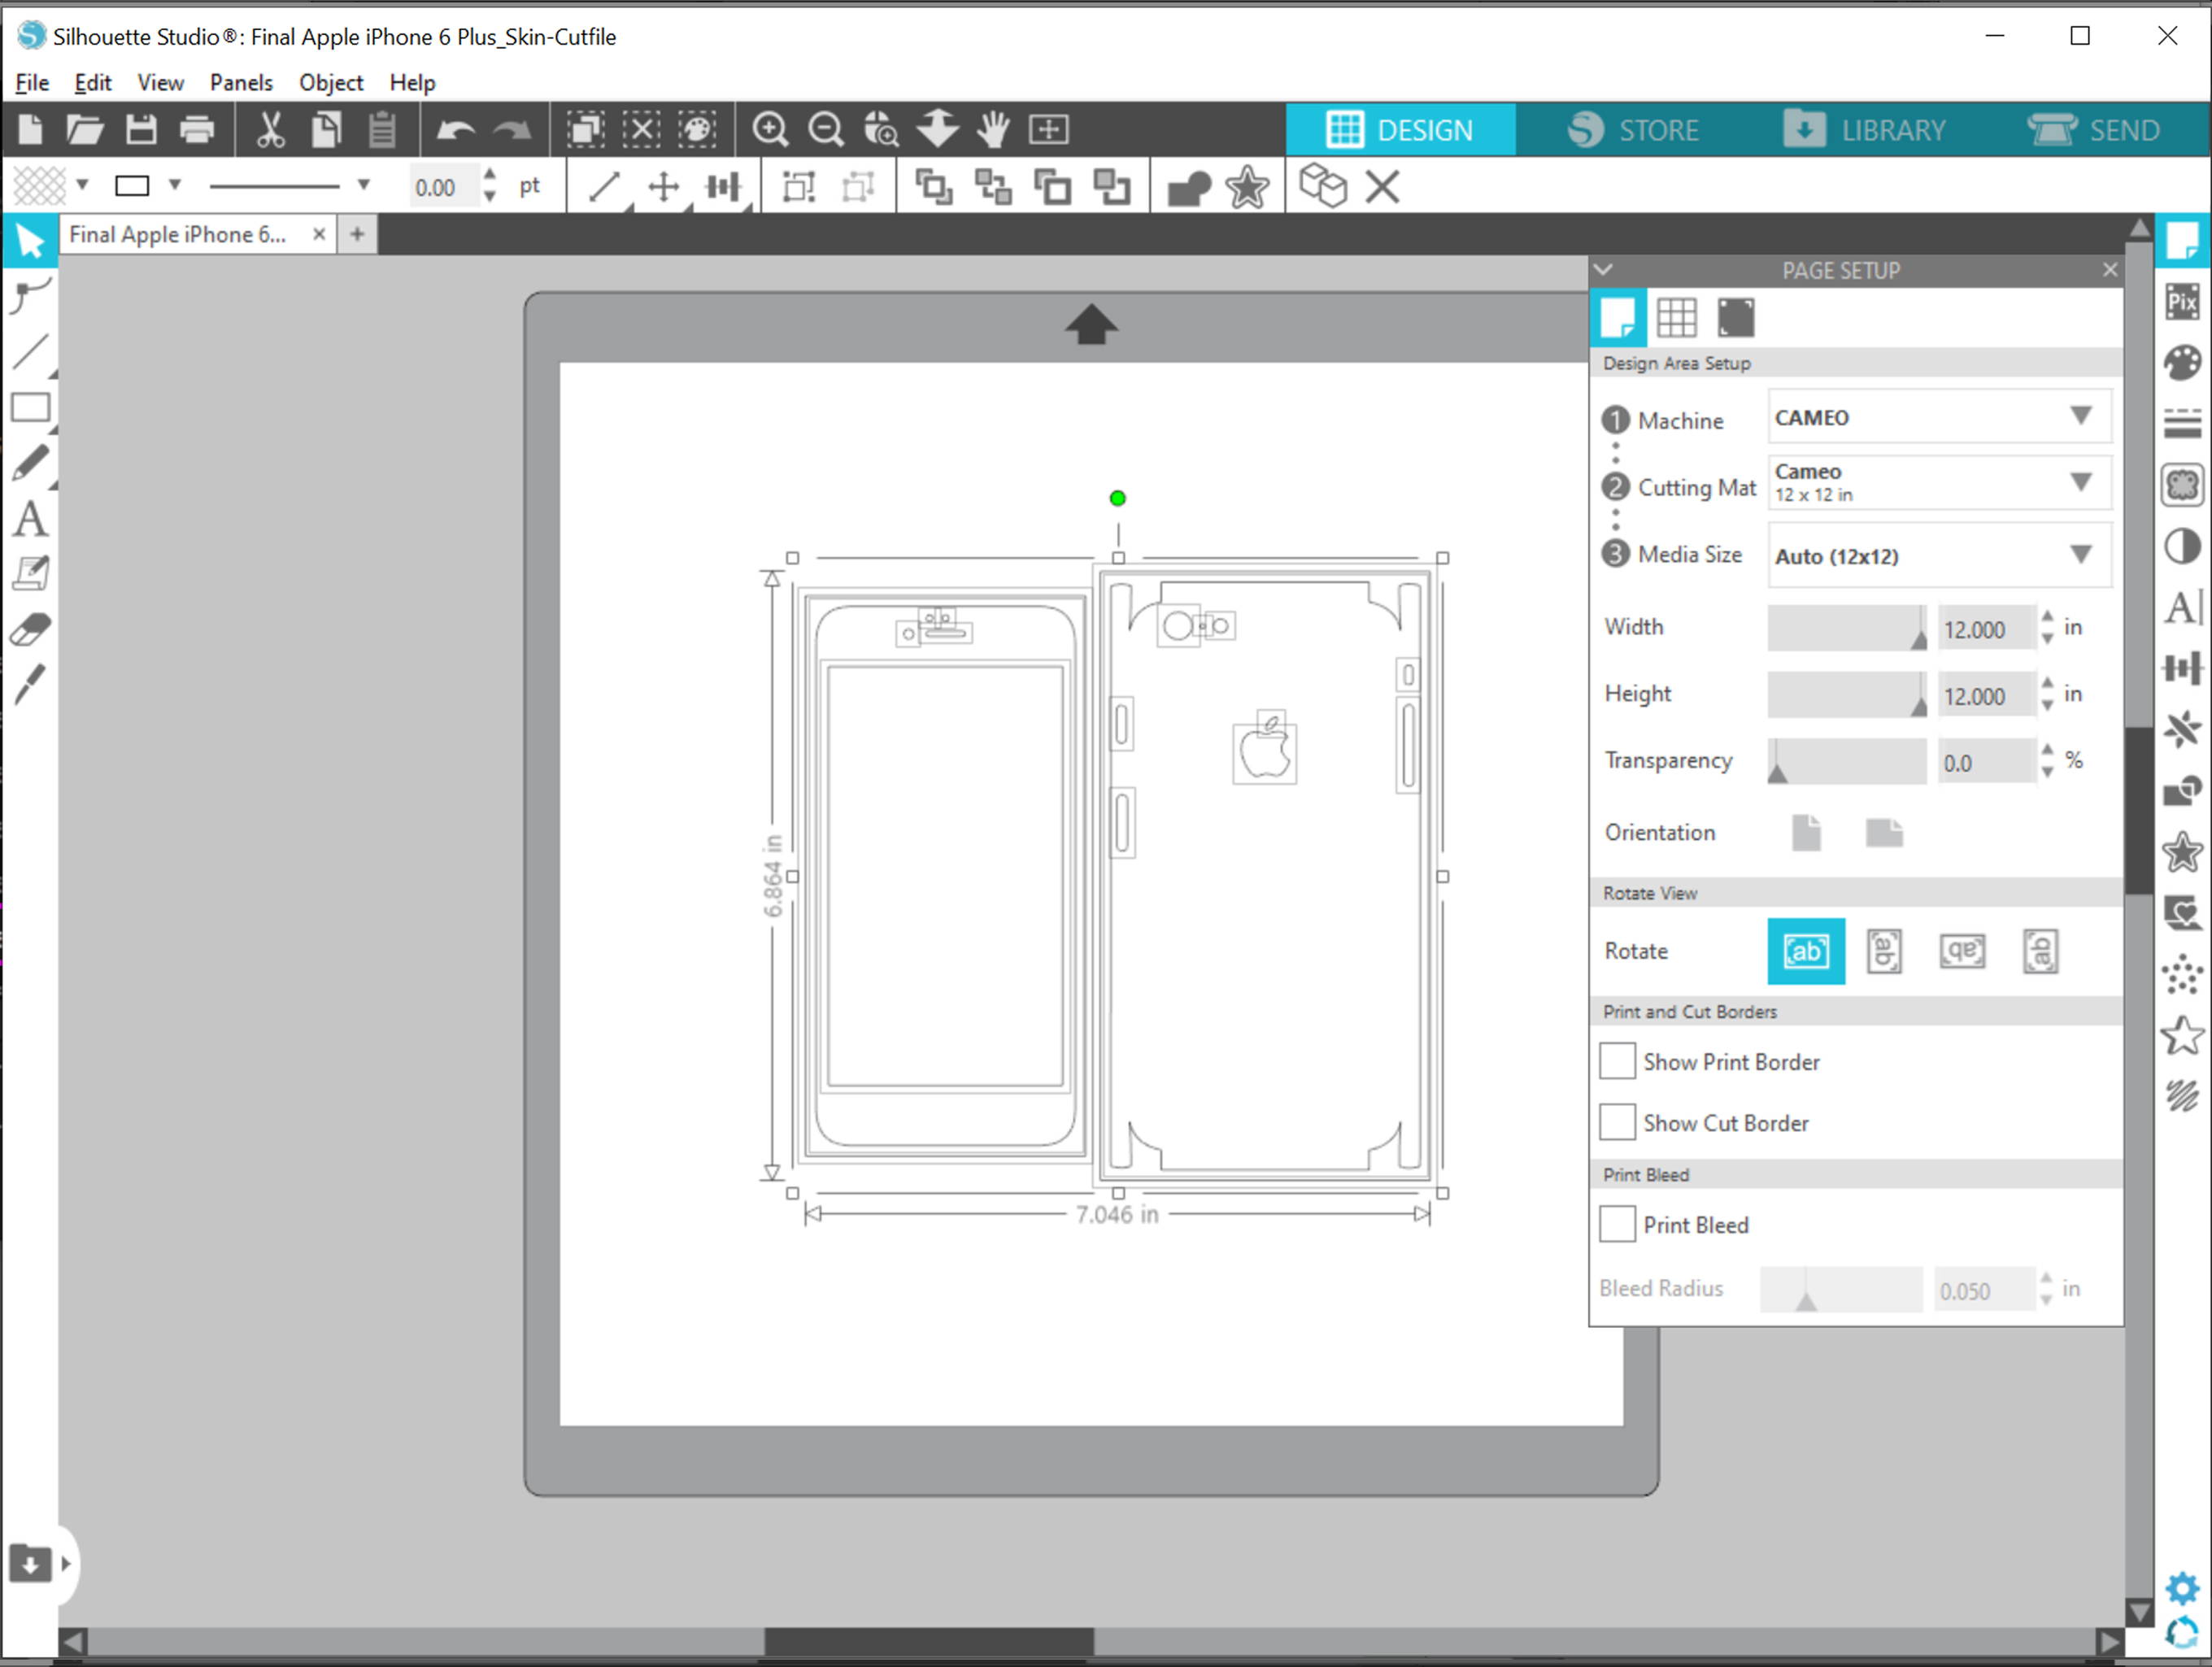2212x1667 pixels.
Task: Zoom out with magnifier minus icon
Action: tap(825, 130)
